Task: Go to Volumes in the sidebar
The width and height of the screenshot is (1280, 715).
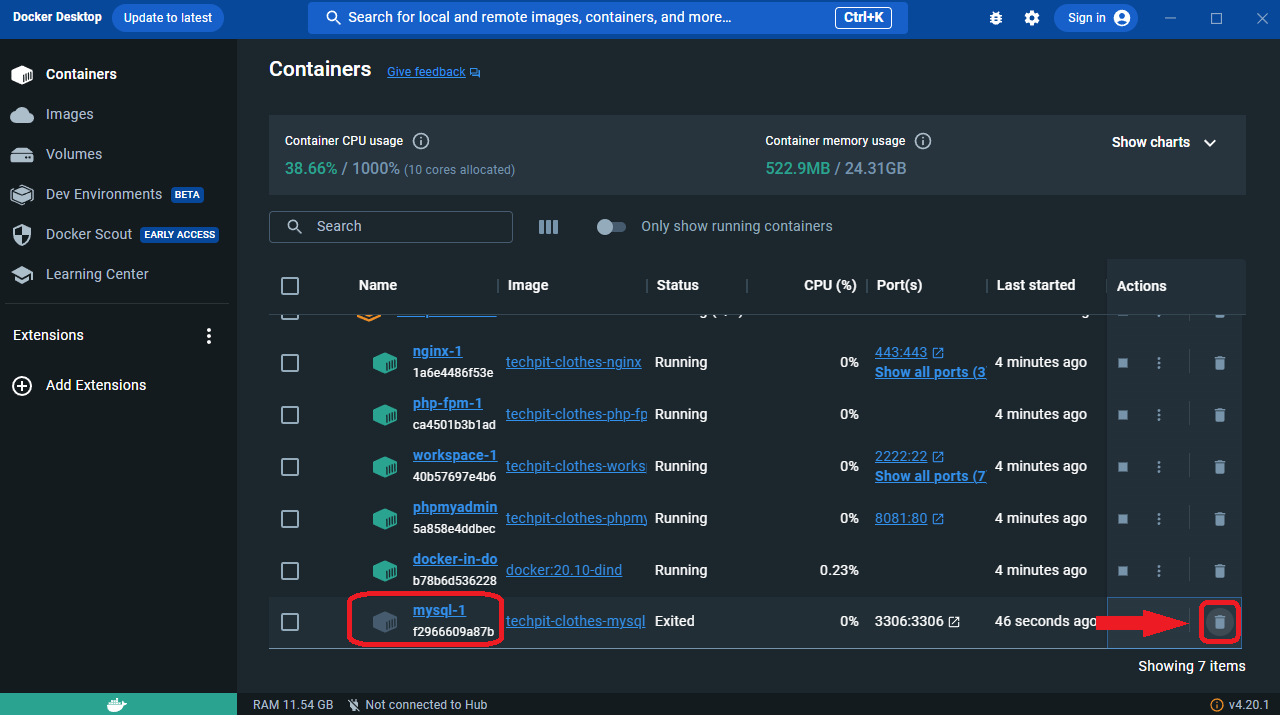Action: [73, 154]
